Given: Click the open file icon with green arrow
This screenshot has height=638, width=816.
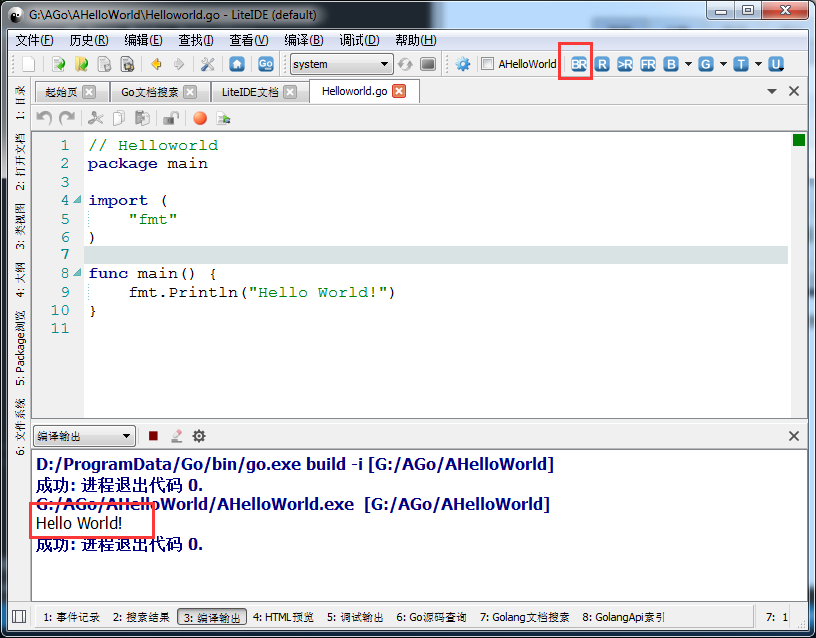Looking at the screenshot, I should 58,64.
